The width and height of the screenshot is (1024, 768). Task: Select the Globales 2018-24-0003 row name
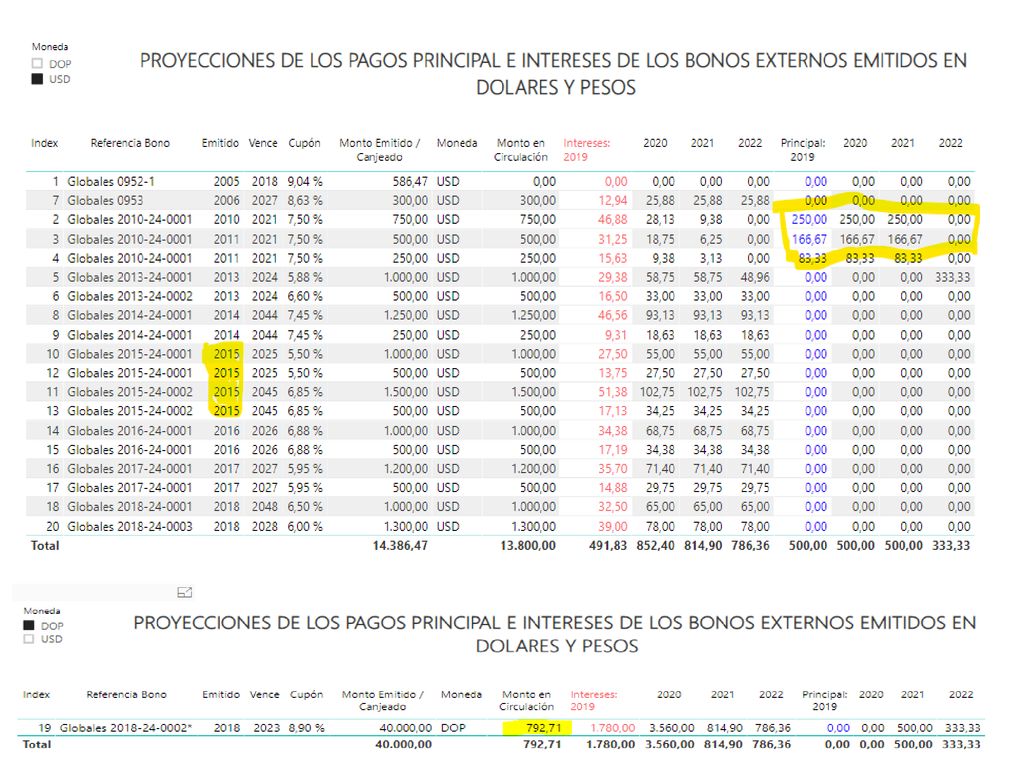click(x=130, y=526)
